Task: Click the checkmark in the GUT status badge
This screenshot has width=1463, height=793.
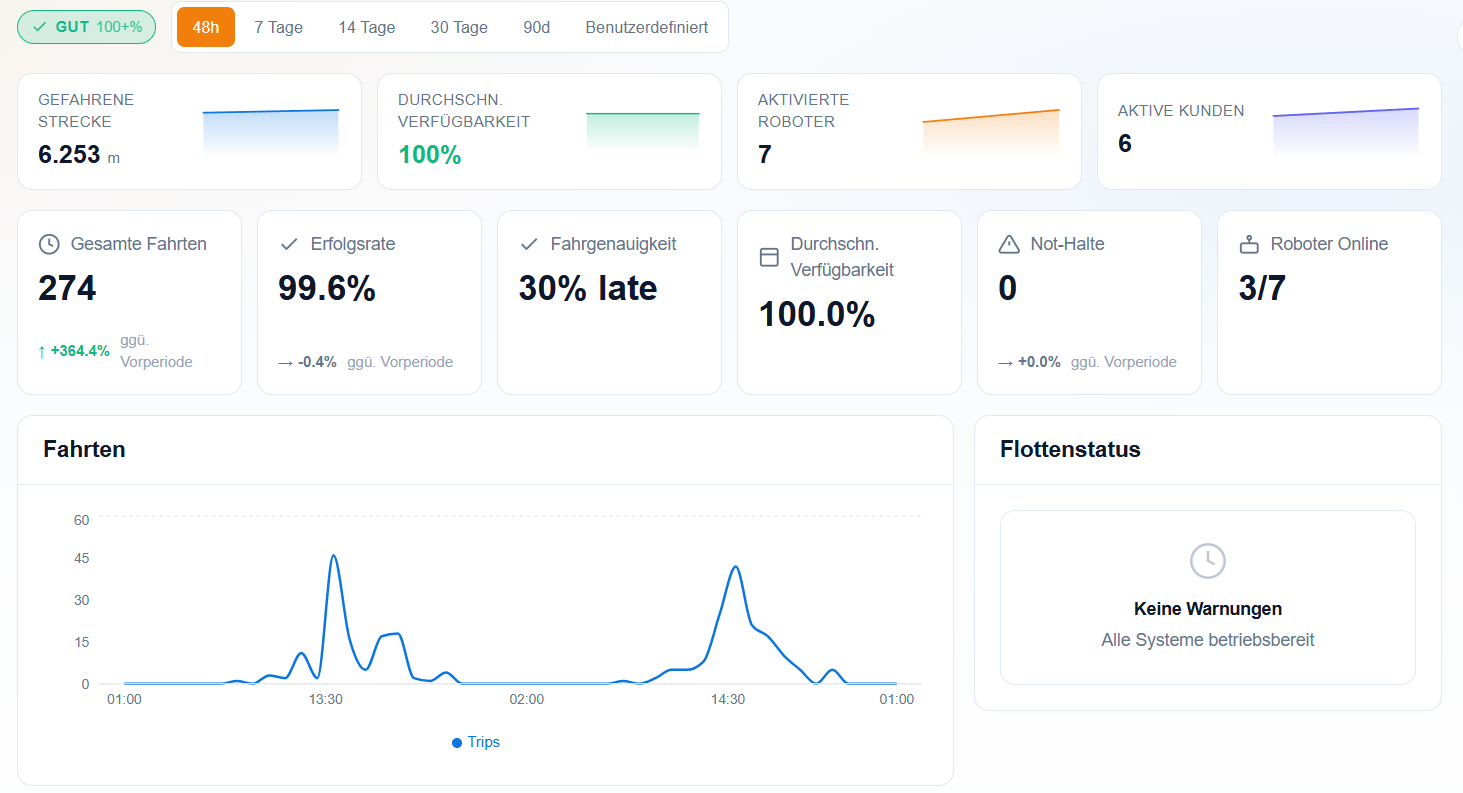Action: (x=40, y=27)
